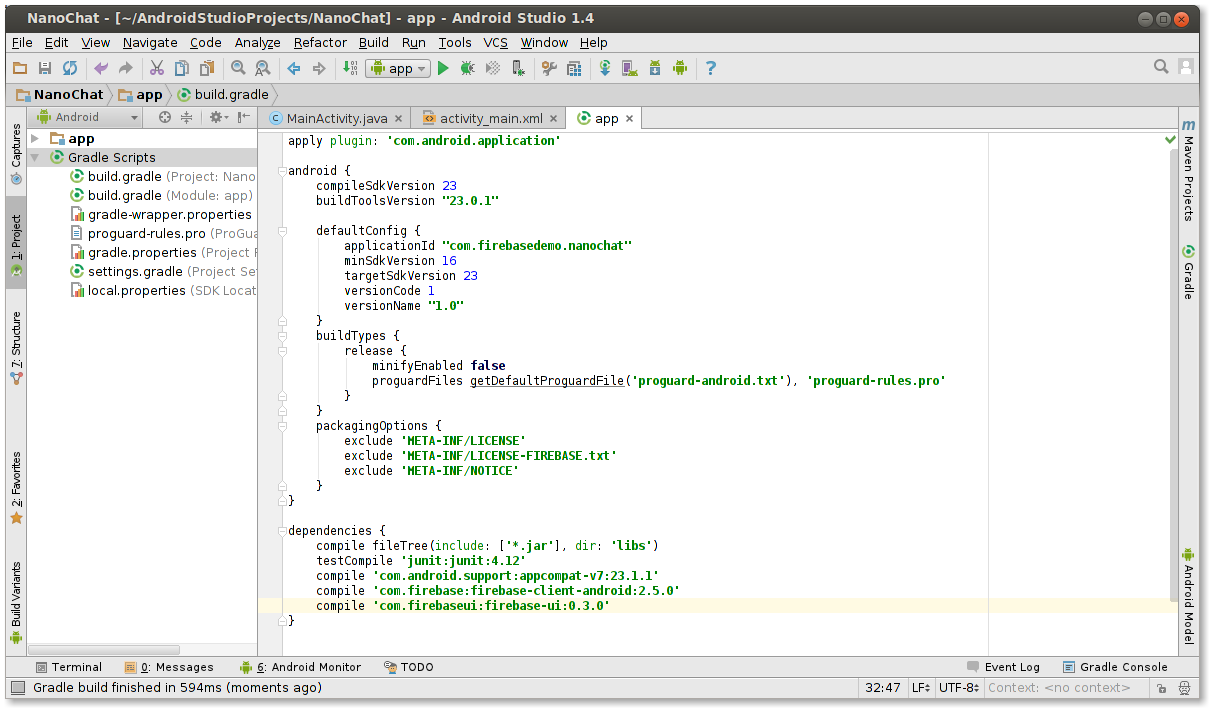
Task: Collapse all in Project panel
Action: click(x=186, y=117)
